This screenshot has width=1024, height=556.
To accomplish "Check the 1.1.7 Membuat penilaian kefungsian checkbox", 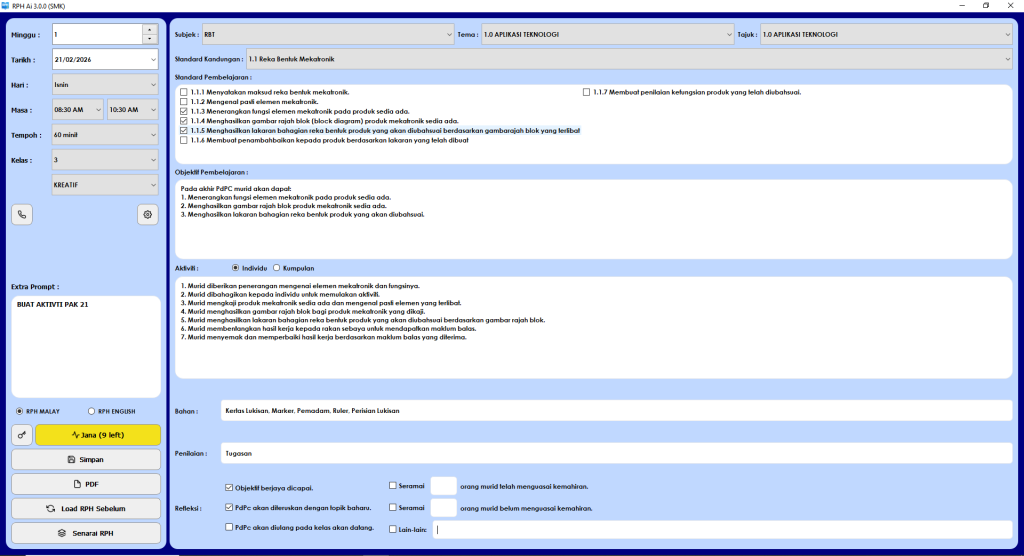I will tap(586, 92).
